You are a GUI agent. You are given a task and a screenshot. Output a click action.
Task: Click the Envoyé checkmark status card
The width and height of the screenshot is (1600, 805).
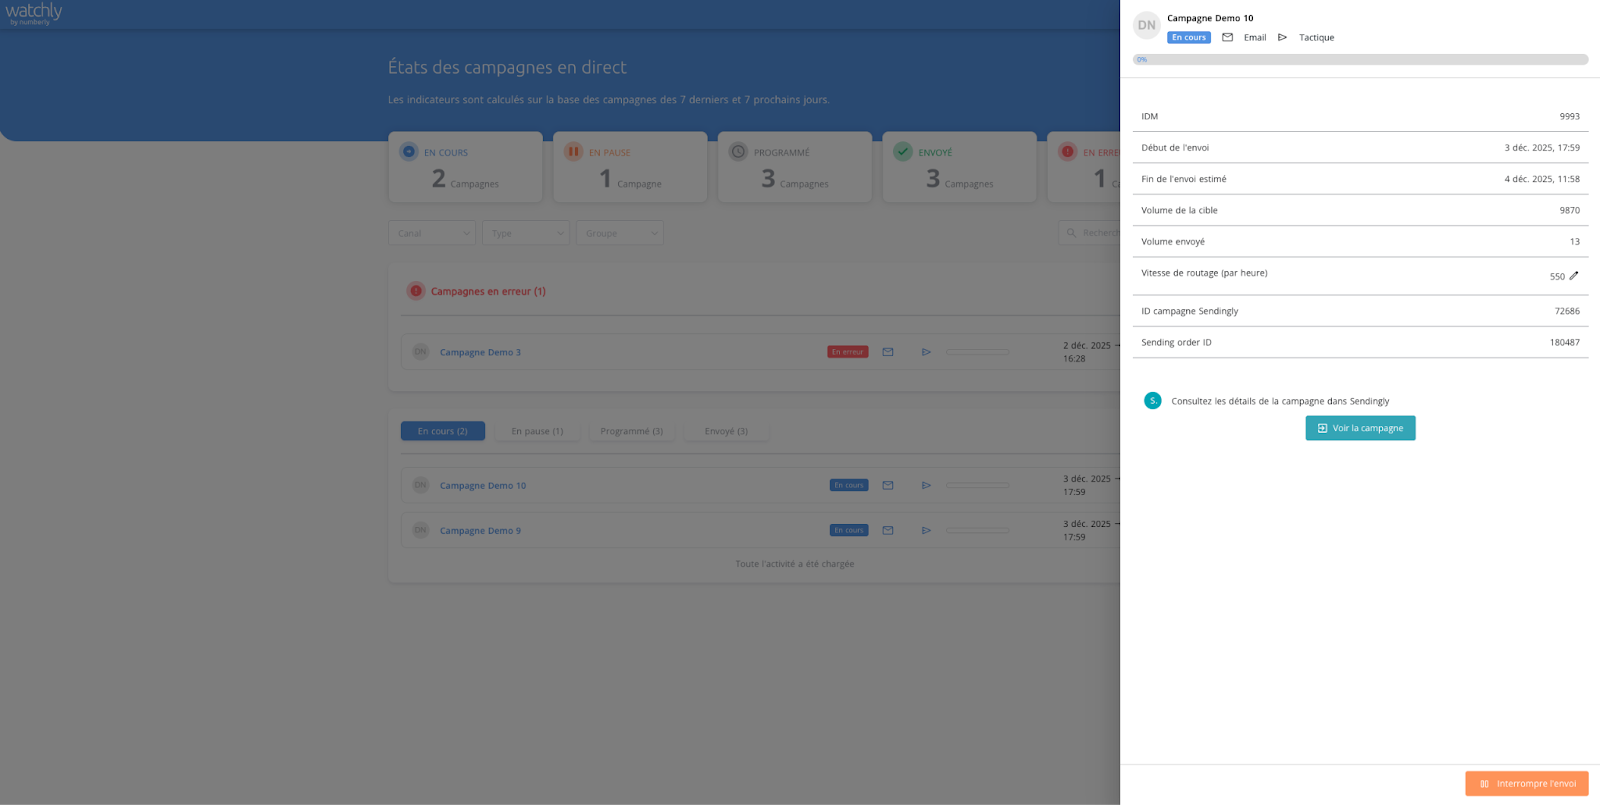[959, 167]
